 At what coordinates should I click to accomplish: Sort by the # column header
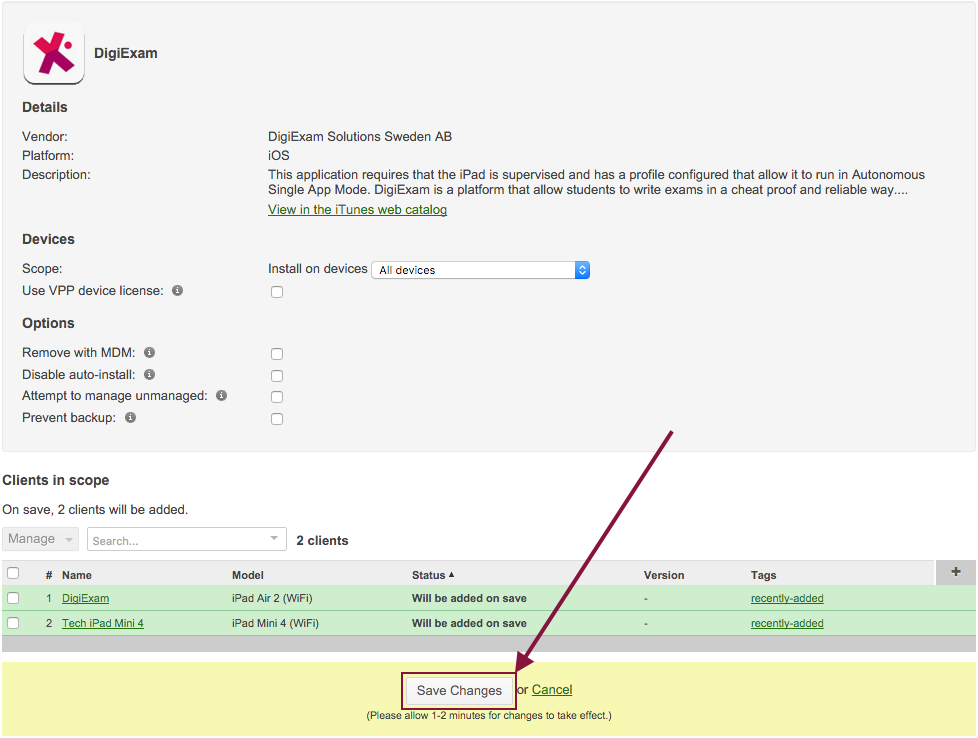(49, 575)
